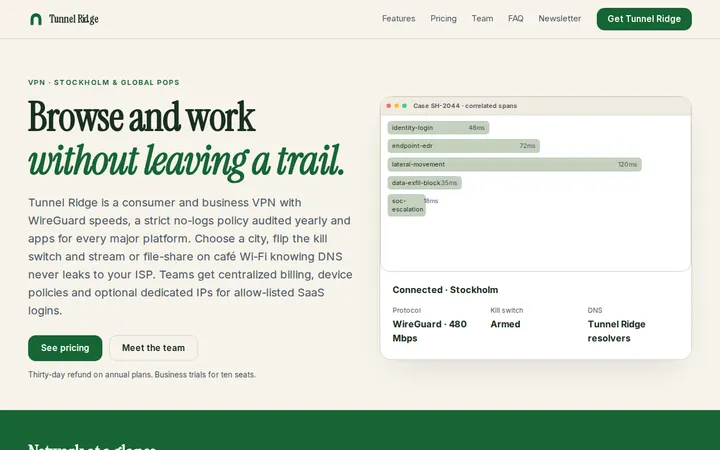720x450 pixels.
Task: Click the DNS label
Action: point(595,310)
